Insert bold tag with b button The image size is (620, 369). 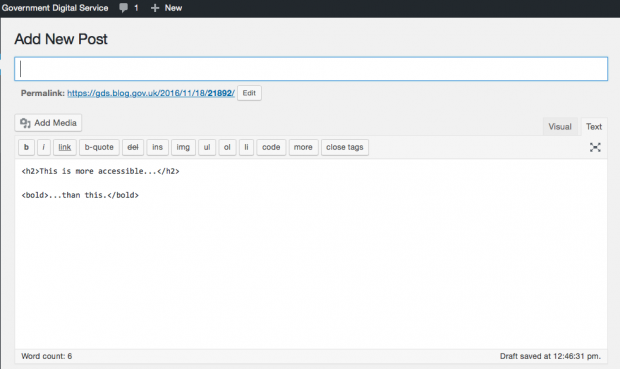26,147
